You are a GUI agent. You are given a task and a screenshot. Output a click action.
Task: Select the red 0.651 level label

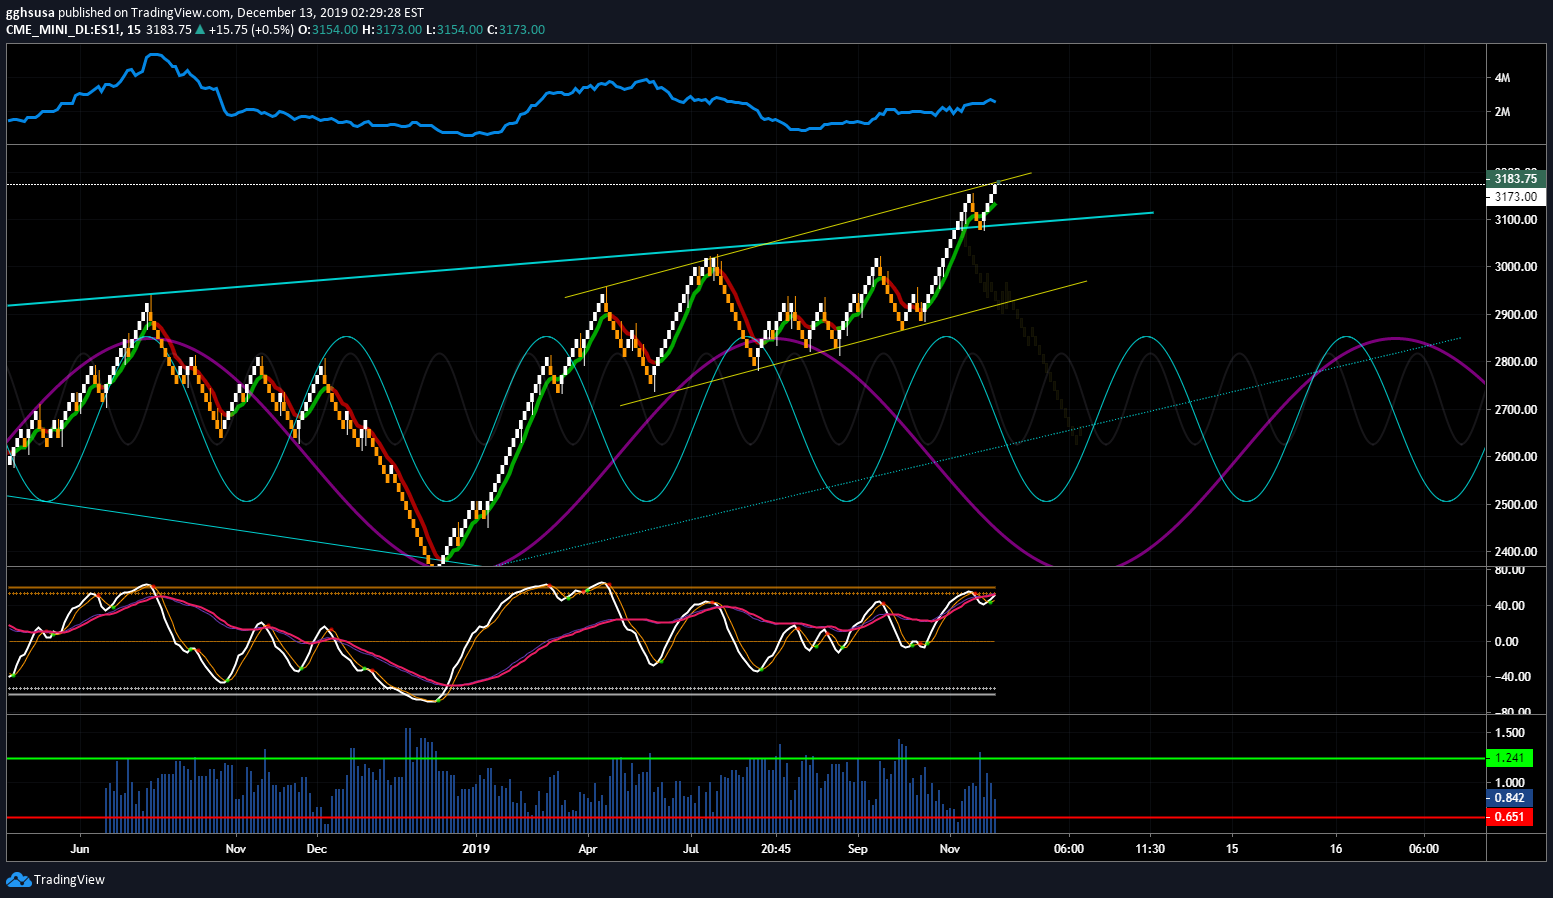(1510, 817)
